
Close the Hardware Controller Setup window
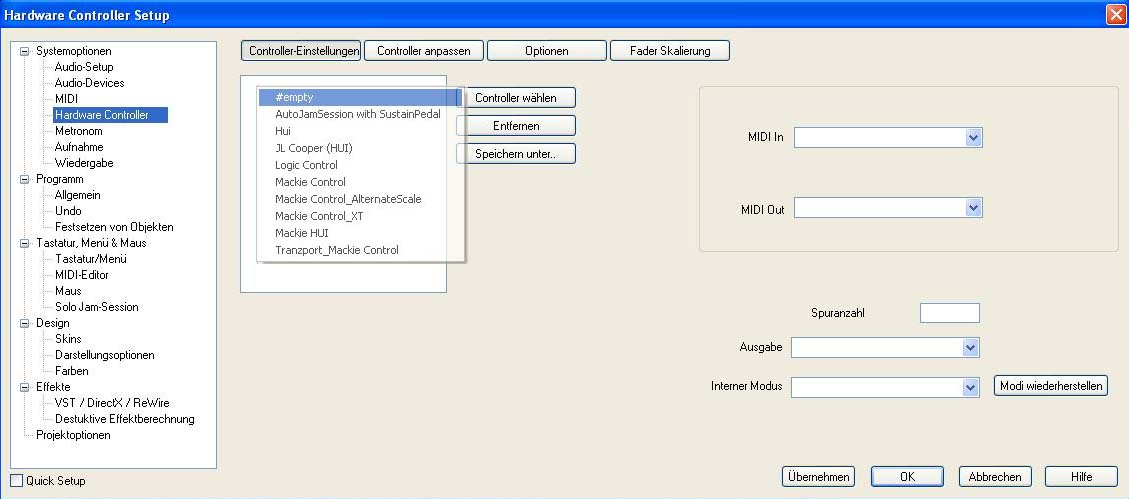tap(1117, 15)
